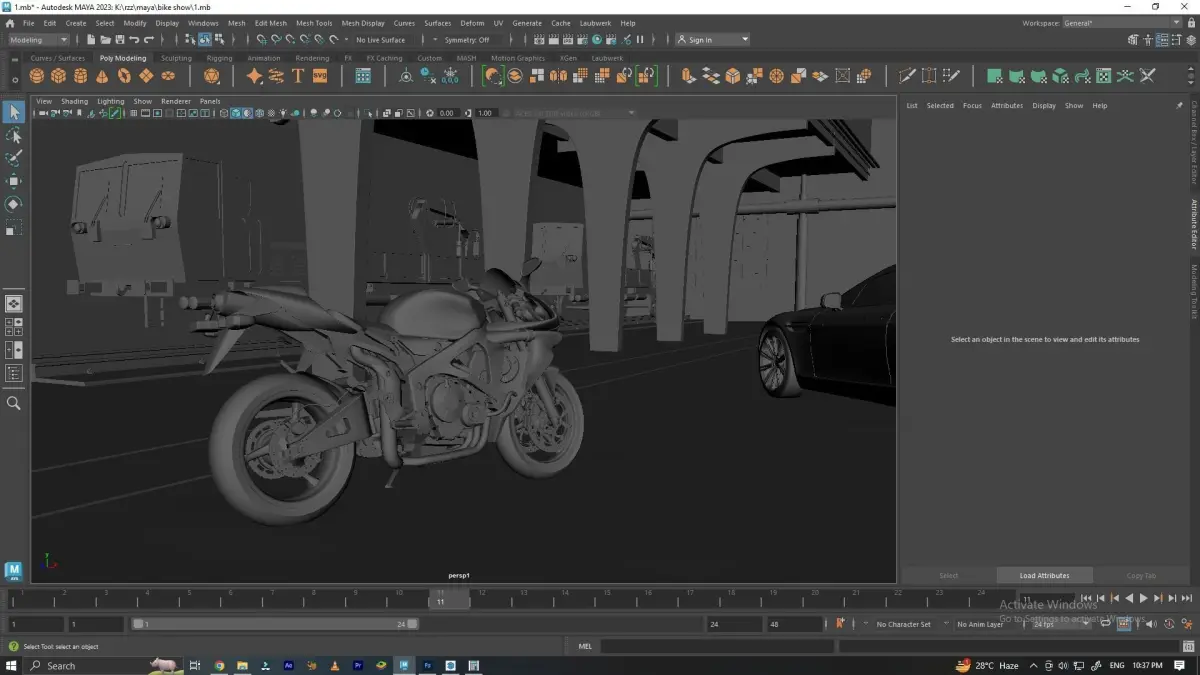Select the Lasso tool in the toolbox
Viewport: 1200px width, 675px height.
(14, 135)
